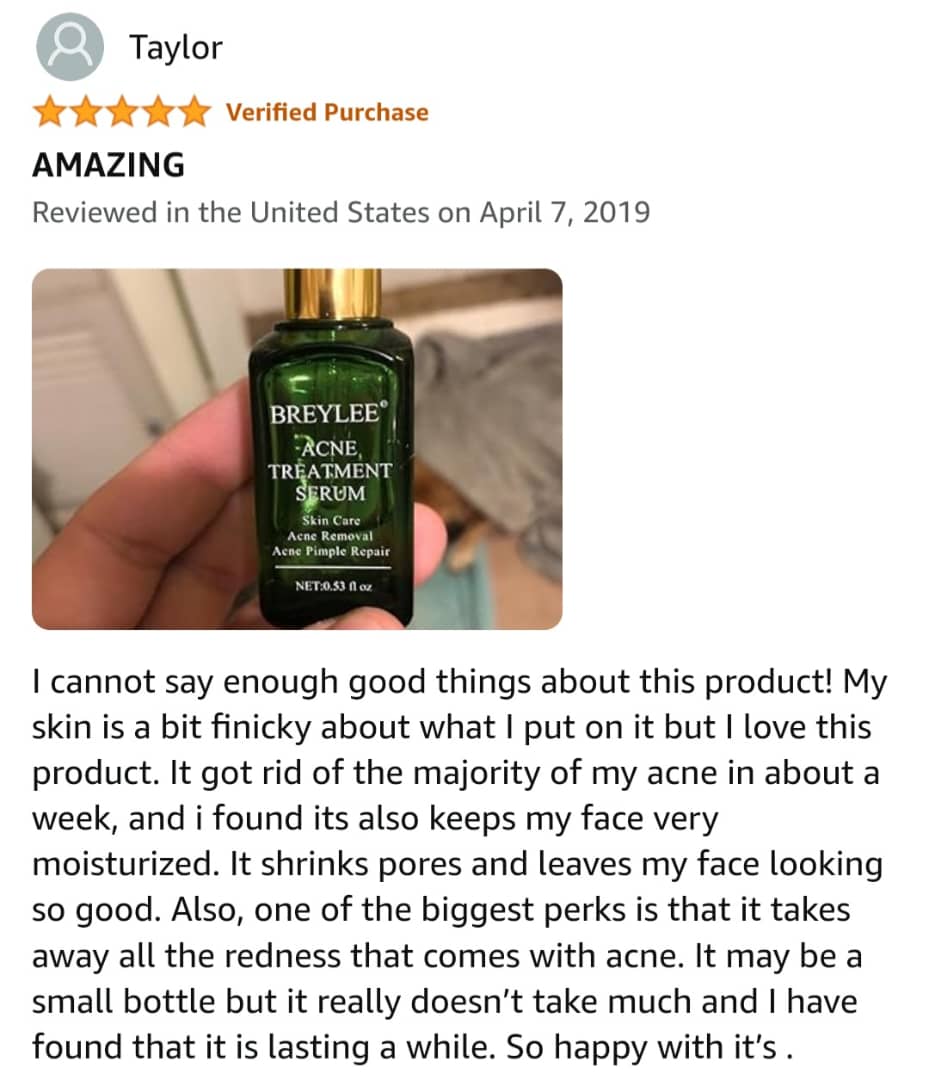Click the gold bottle cap in photo
Viewport: 929px width, 1080px height.
[x=333, y=294]
